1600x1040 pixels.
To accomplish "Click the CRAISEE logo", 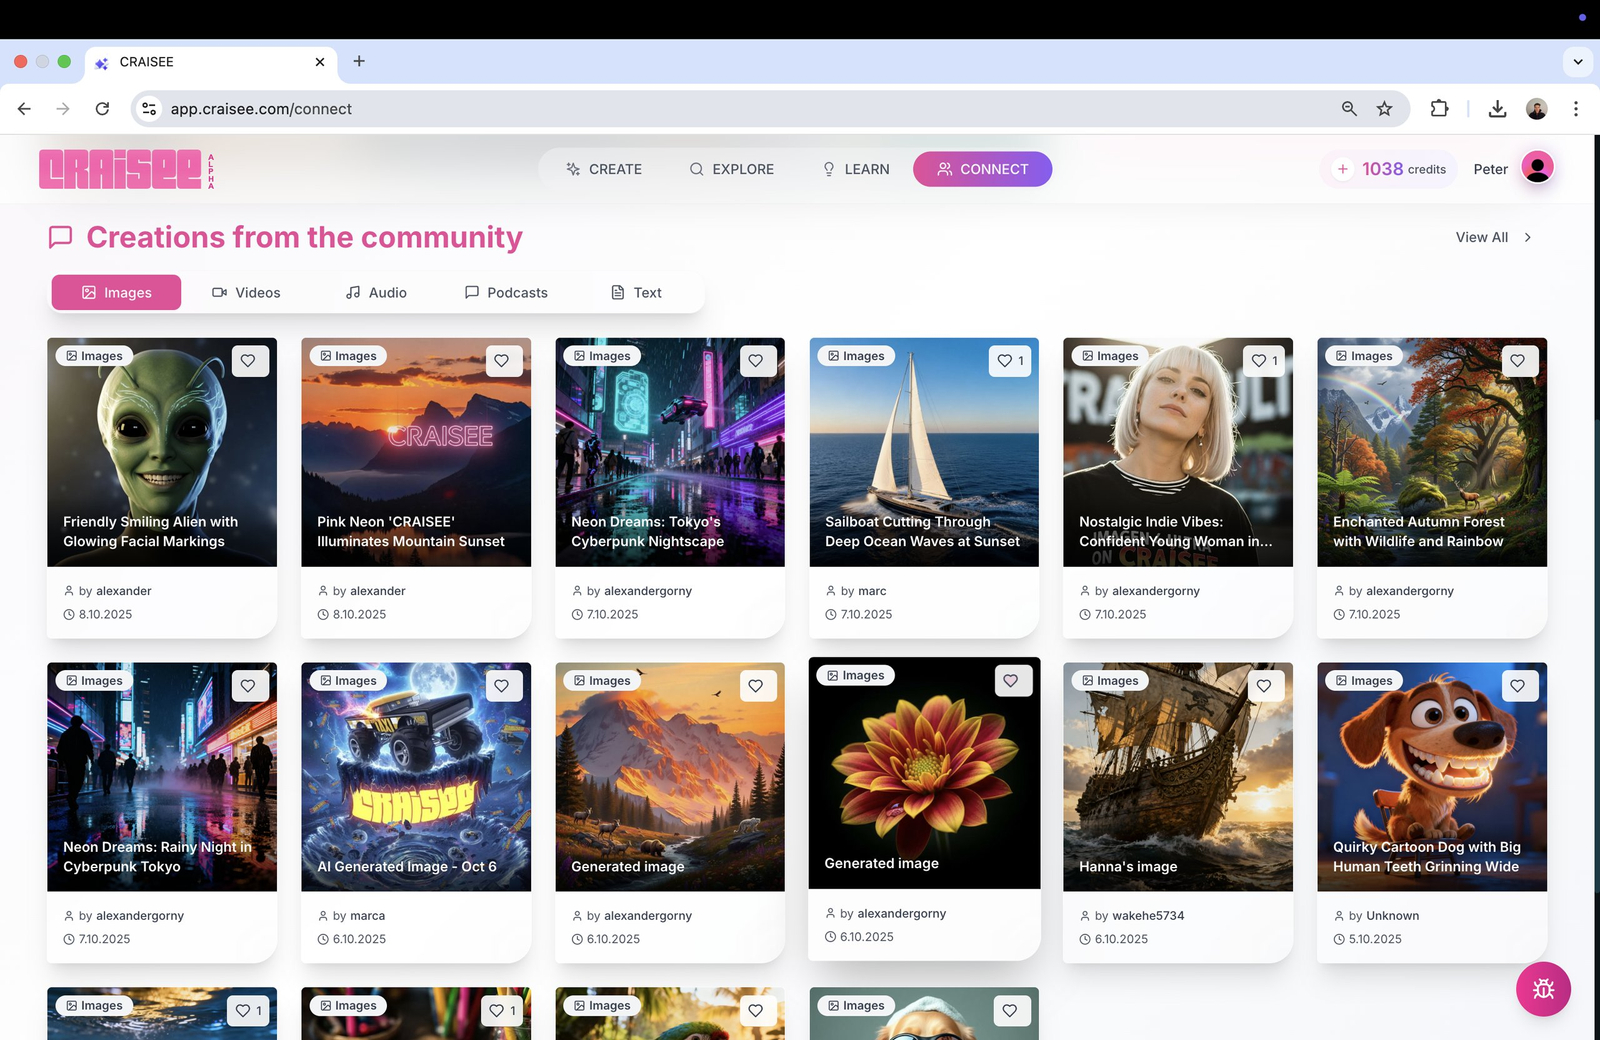I will pos(121,169).
